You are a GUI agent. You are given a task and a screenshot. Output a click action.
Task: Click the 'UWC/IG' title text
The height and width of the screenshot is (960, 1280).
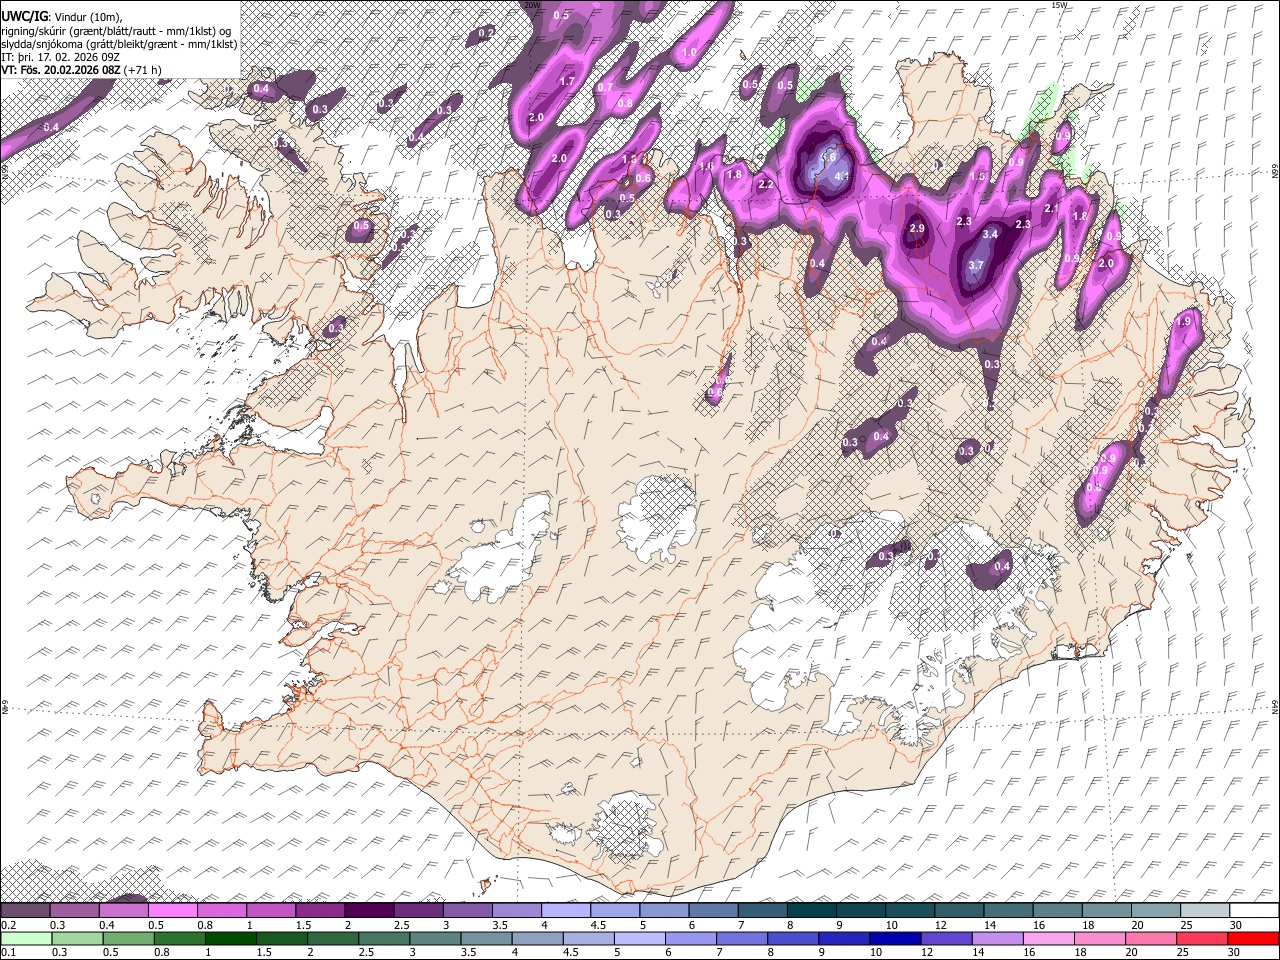click(x=24, y=16)
